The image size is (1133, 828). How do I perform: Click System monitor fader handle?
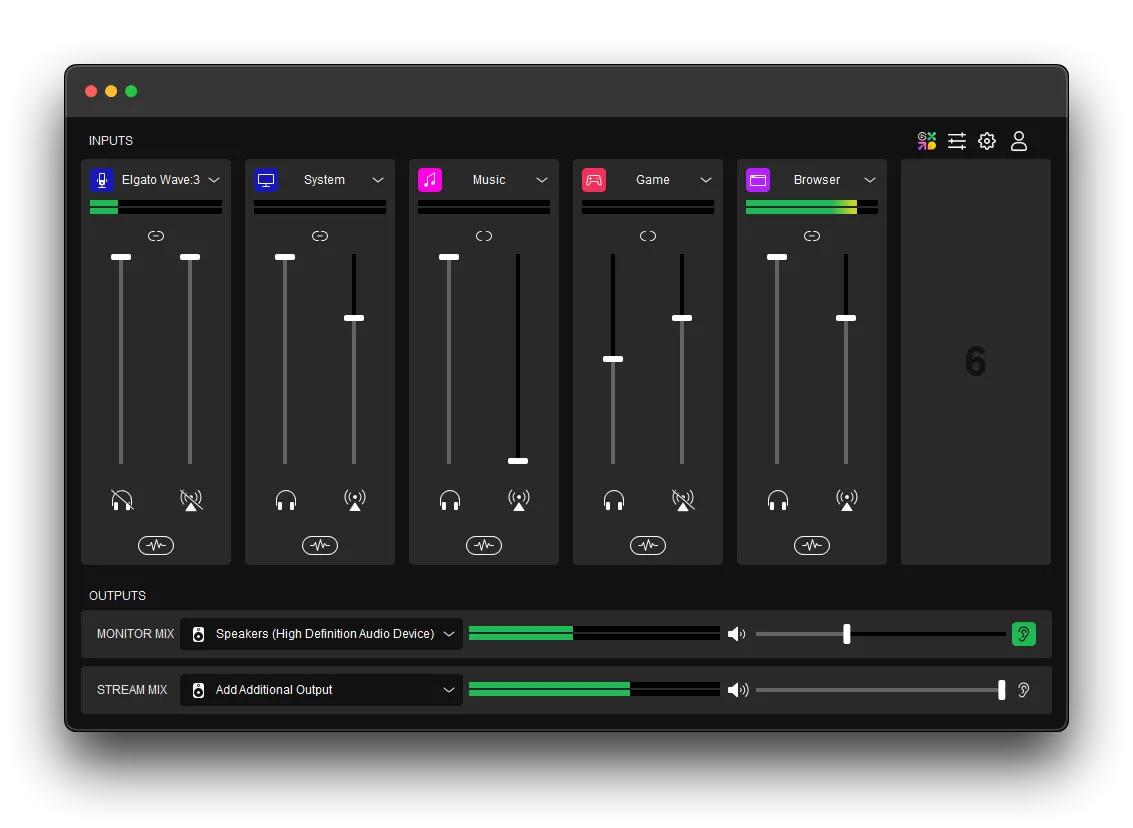click(x=285, y=257)
